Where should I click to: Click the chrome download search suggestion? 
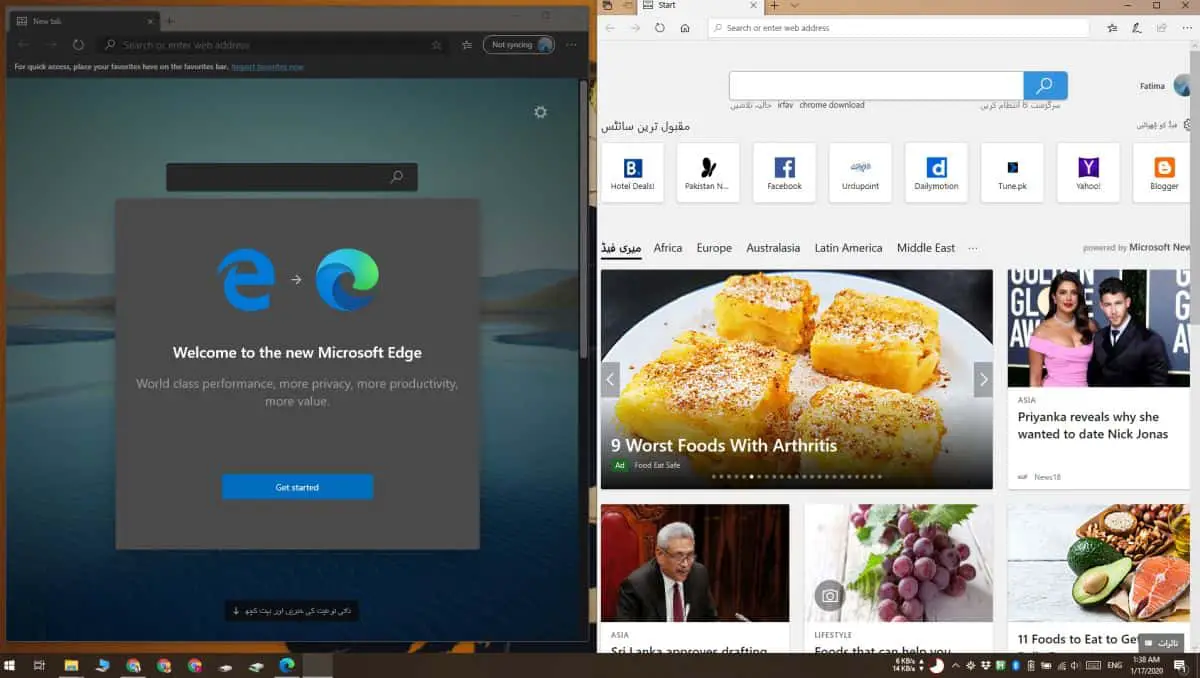coord(832,106)
